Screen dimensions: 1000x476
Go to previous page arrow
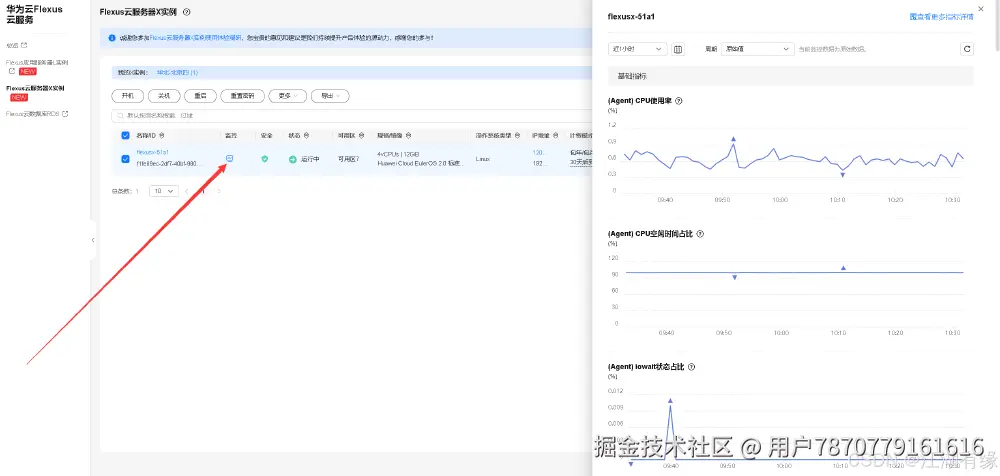(x=187, y=191)
